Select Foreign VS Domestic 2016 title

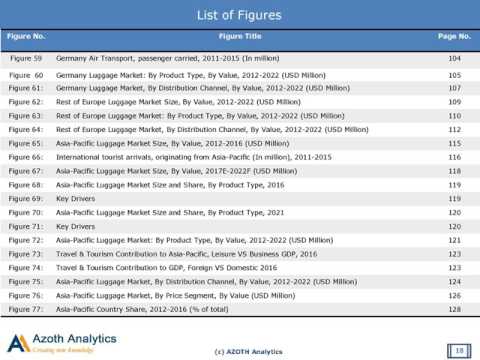point(166,268)
